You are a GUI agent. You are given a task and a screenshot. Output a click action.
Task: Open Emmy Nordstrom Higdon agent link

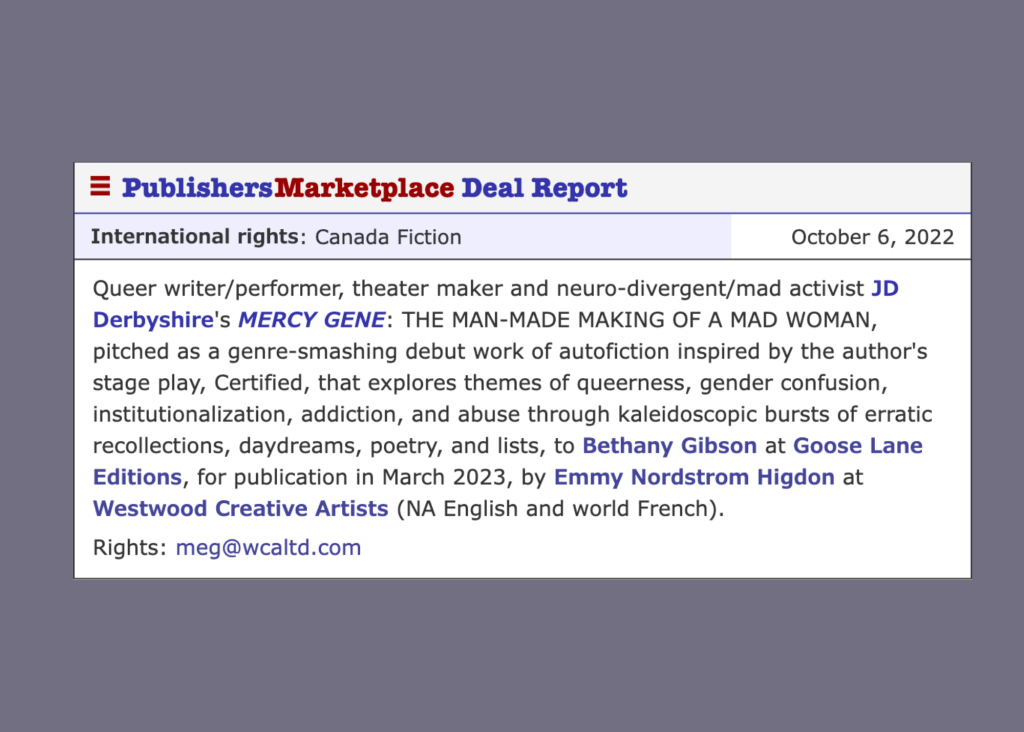[x=694, y=477]
